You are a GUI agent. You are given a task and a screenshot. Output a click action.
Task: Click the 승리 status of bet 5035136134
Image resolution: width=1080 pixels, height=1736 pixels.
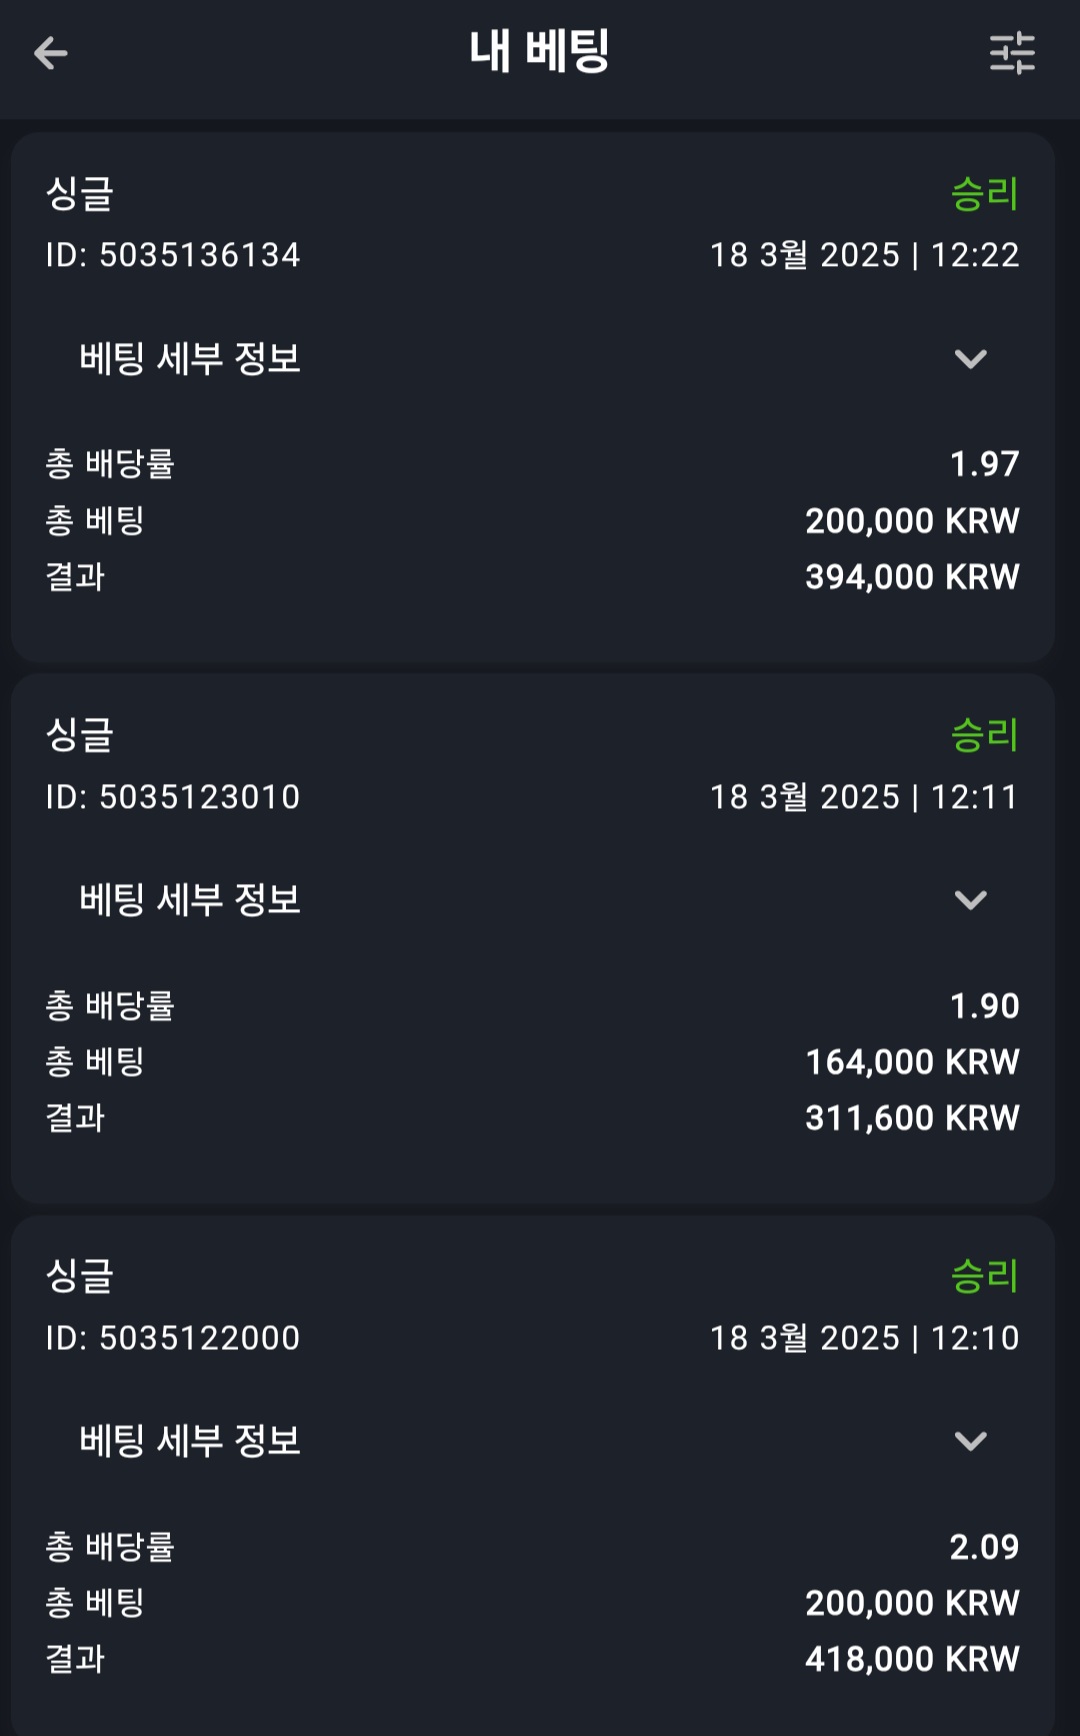(x=984, y=194)
